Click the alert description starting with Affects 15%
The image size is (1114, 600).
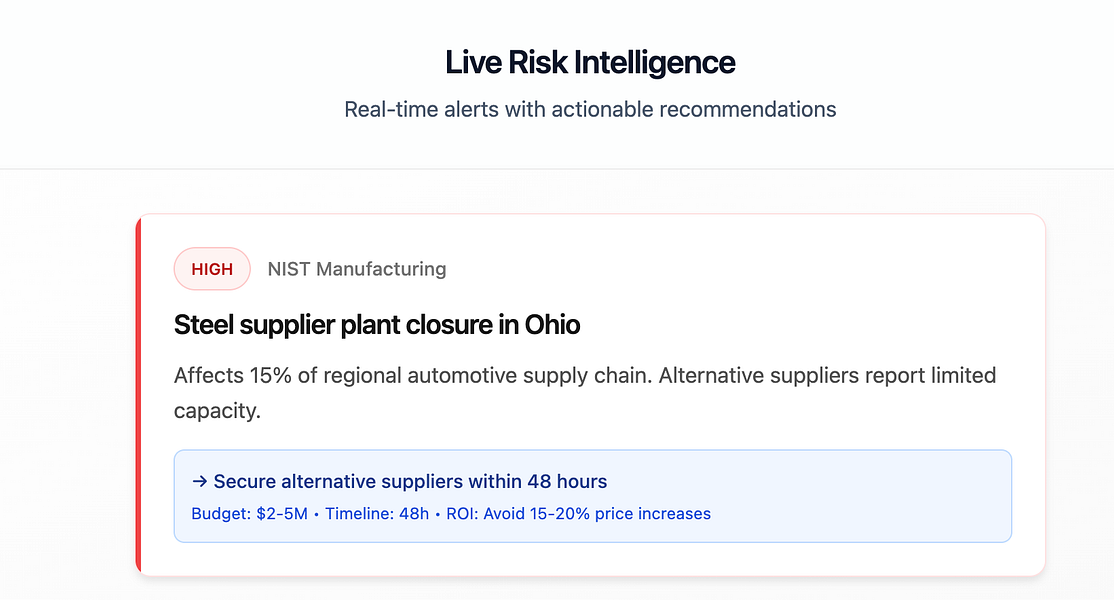pyautogui.click(x=585, y=376)
